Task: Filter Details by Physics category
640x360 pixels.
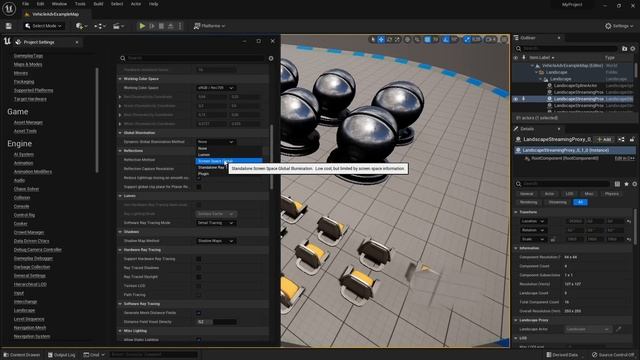Action: coord(611,194)
